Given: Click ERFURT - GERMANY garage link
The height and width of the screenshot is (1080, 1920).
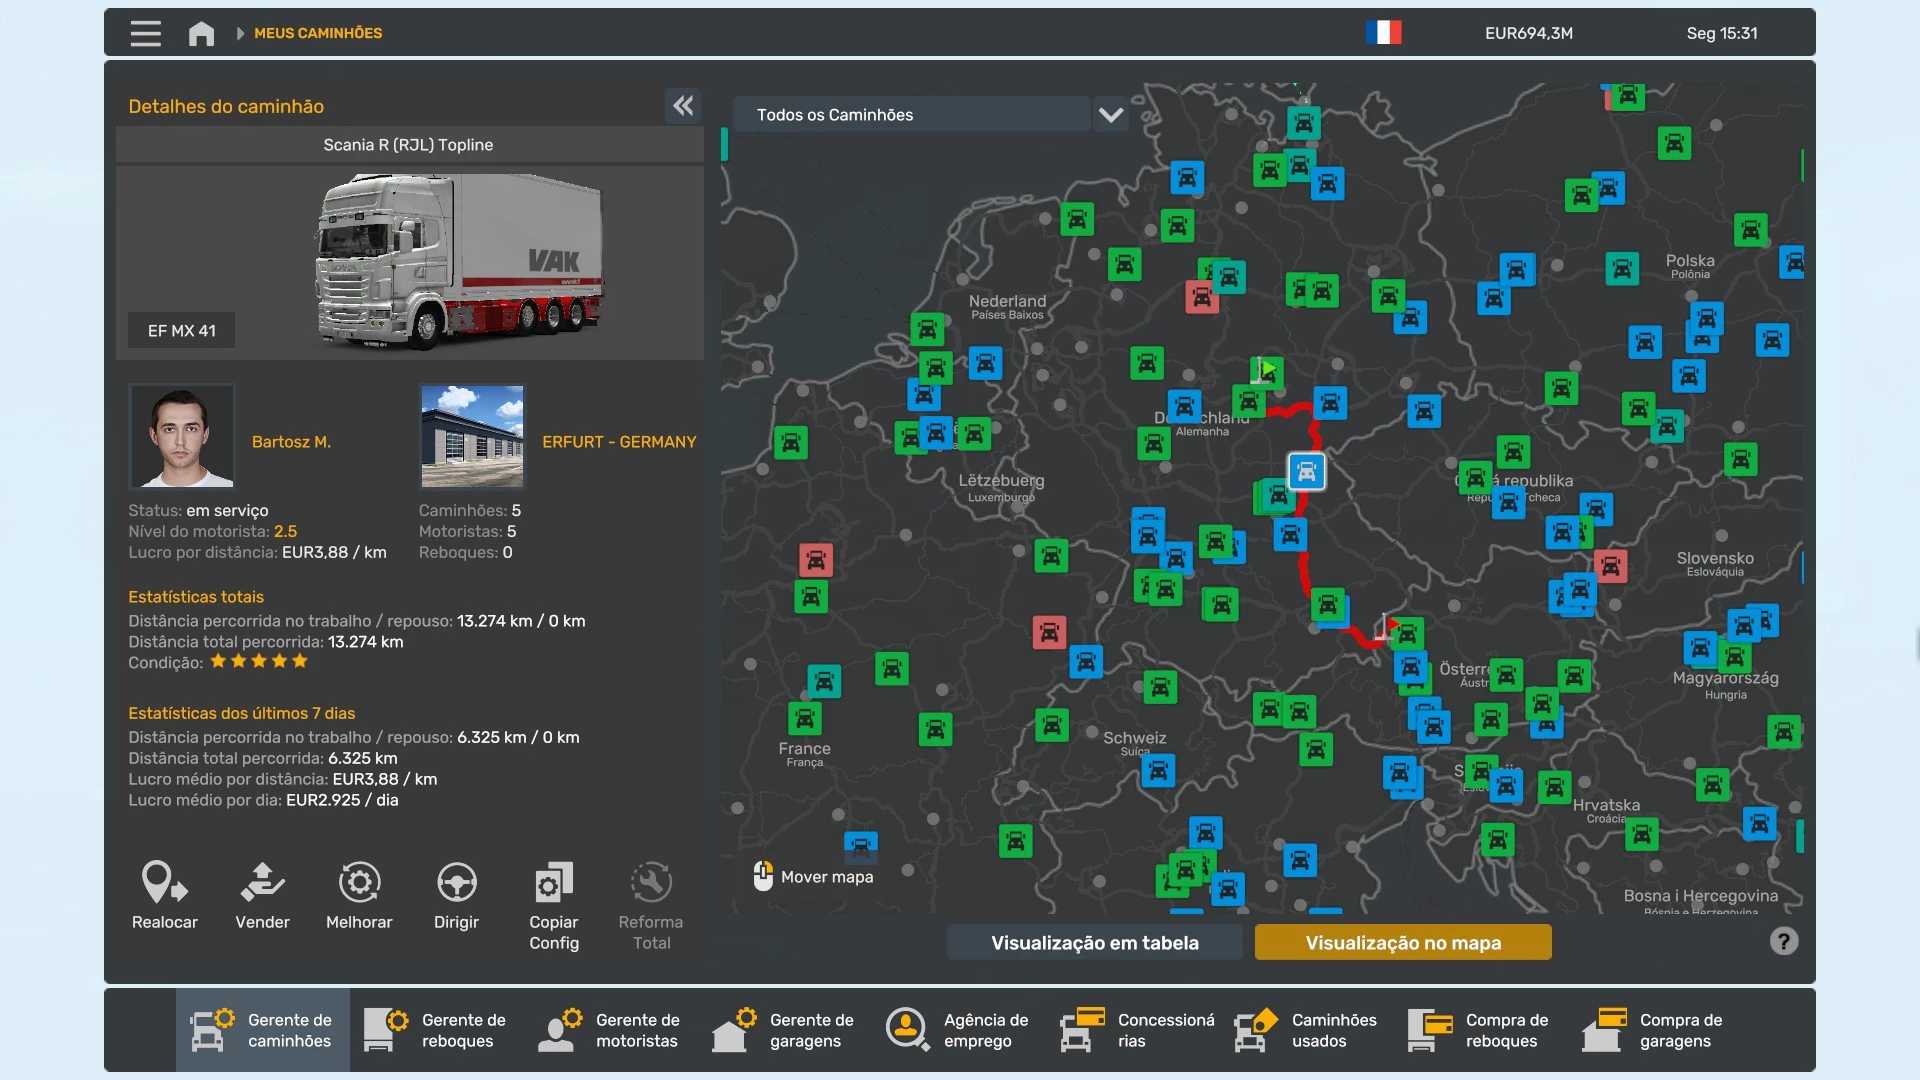Looking at the screenshot, I should 618,441.
